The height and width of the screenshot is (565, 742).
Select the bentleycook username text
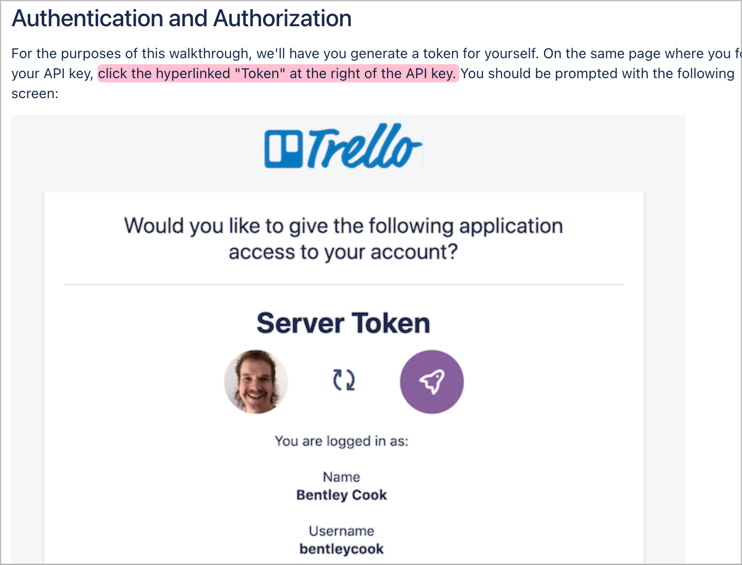click(x=341, y=549)
